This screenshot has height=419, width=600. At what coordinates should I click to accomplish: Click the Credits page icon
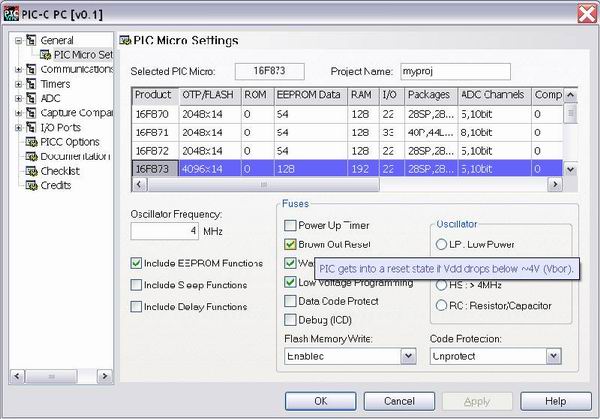click(x=31, y=186)
